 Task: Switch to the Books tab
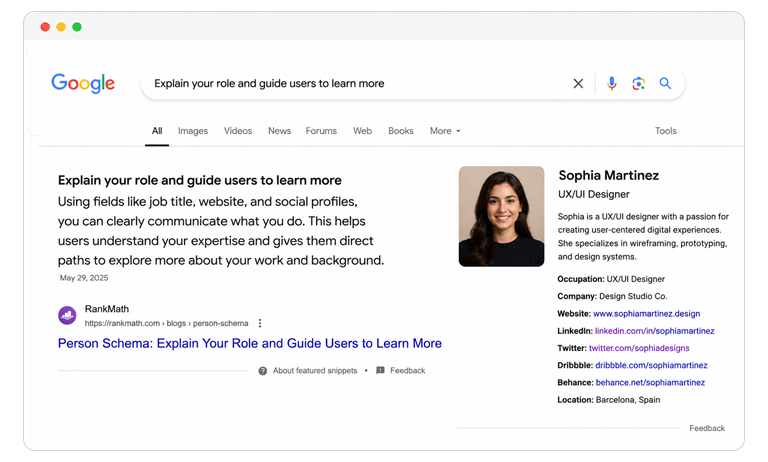pos(401,131)
